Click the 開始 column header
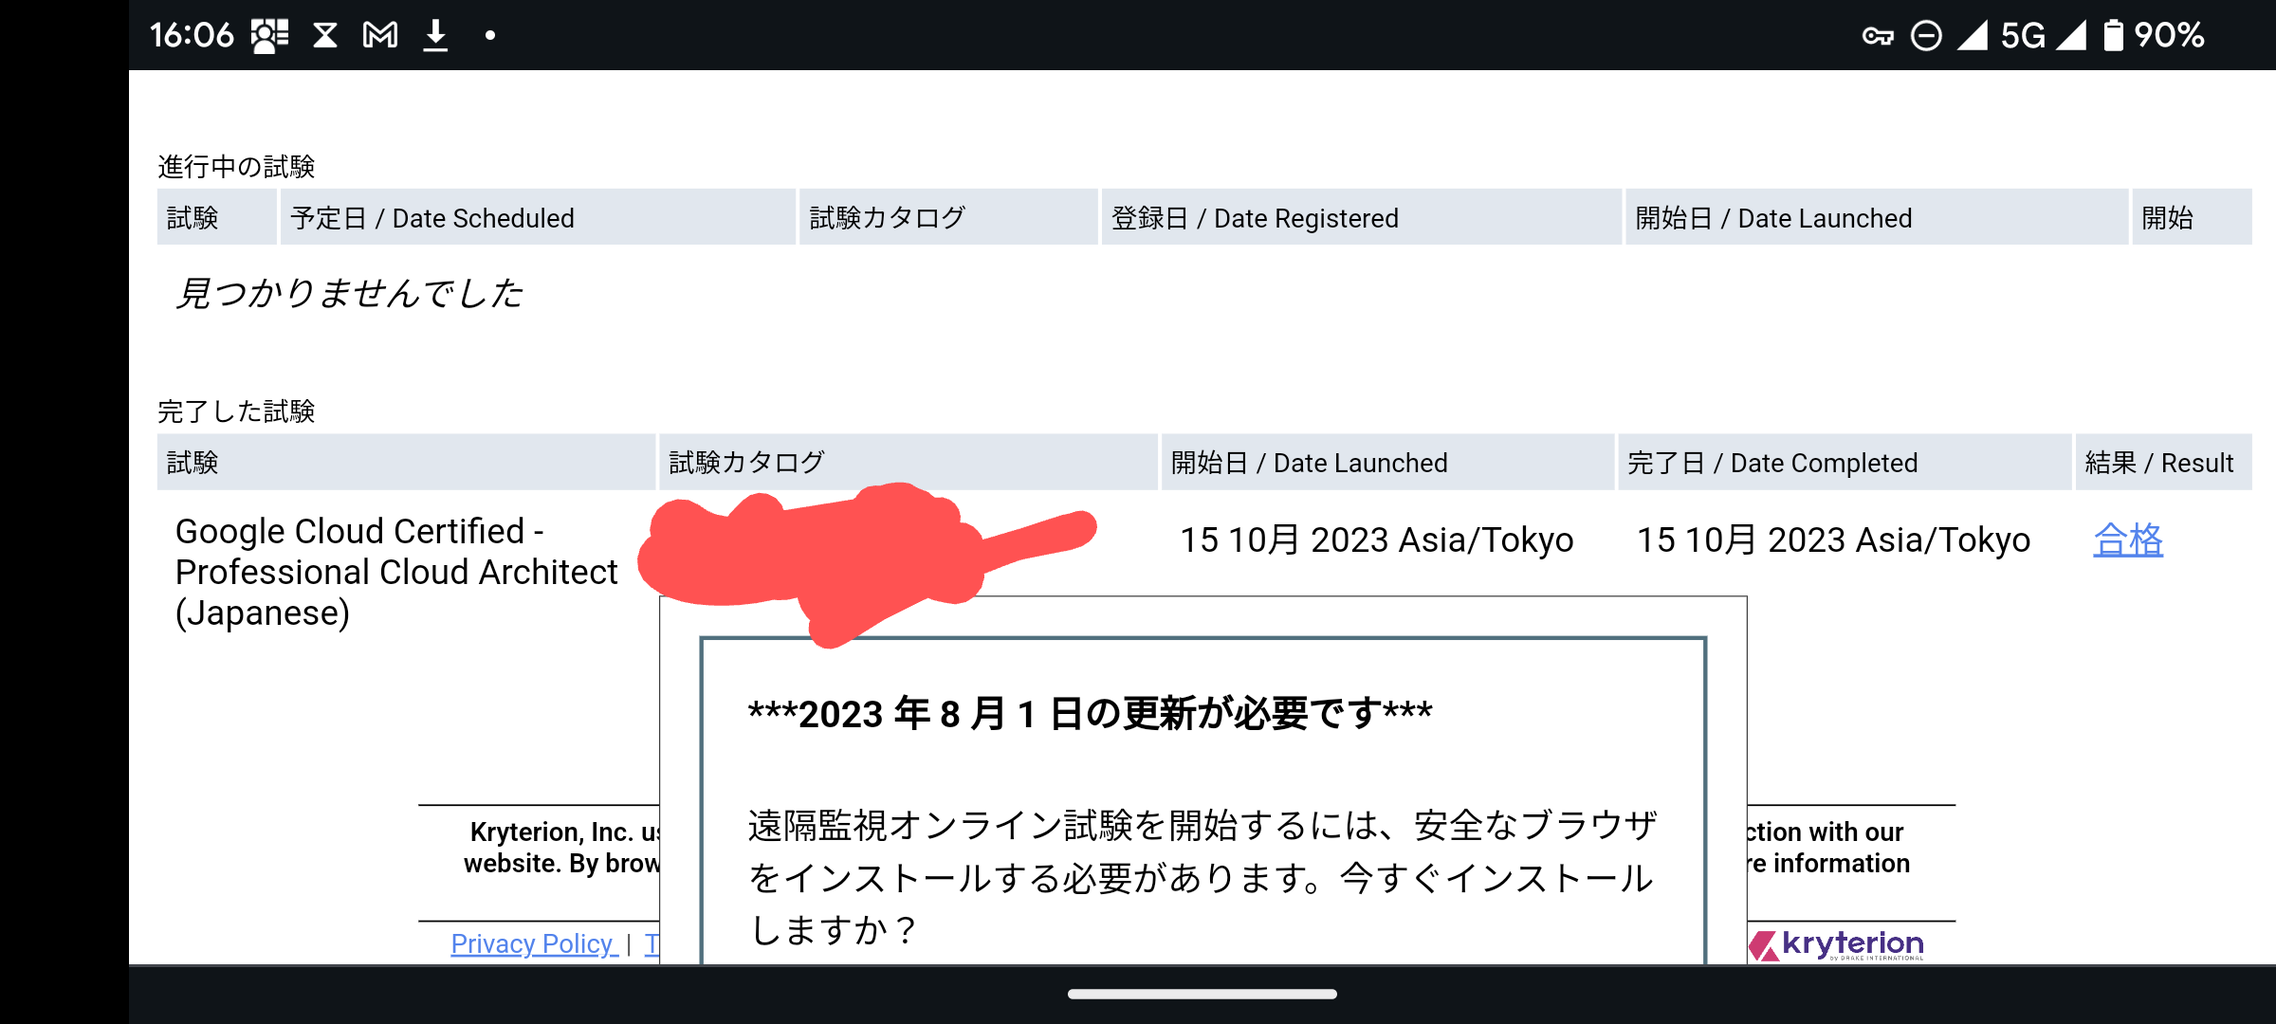 tap(2192, 217)
